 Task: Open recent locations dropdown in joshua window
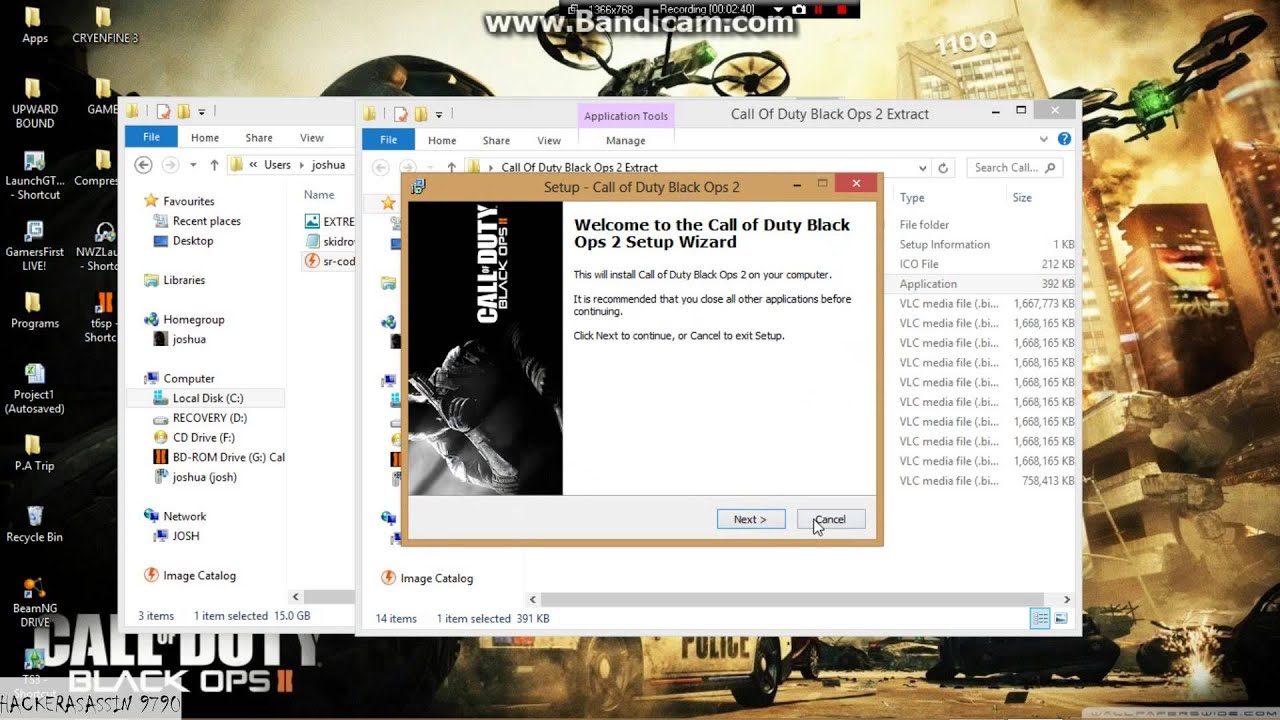(x=194, y=165)
